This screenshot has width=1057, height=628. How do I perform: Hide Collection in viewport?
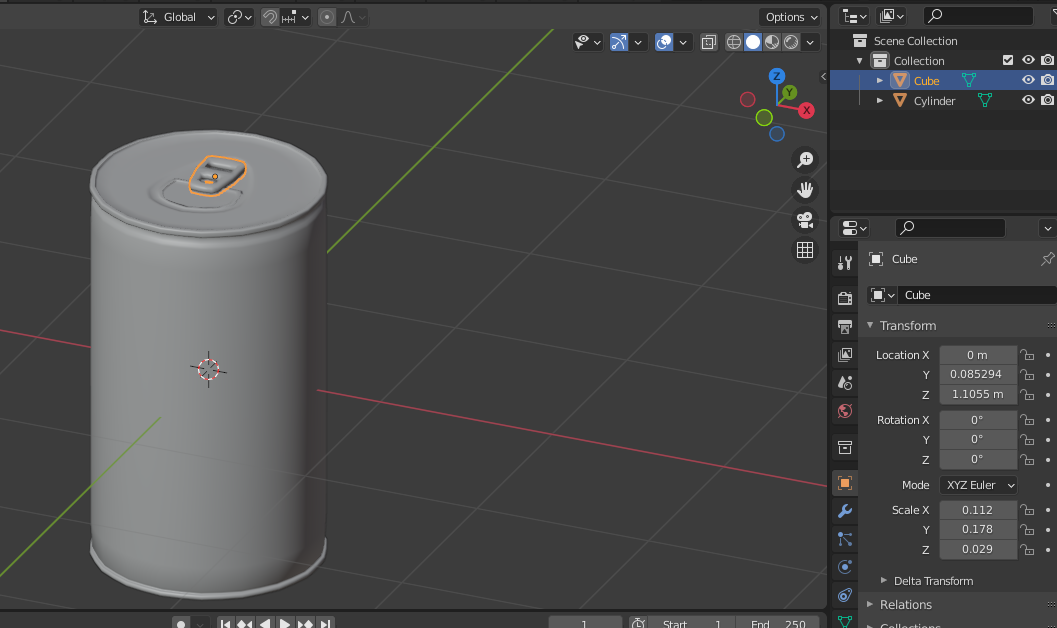1028,60
